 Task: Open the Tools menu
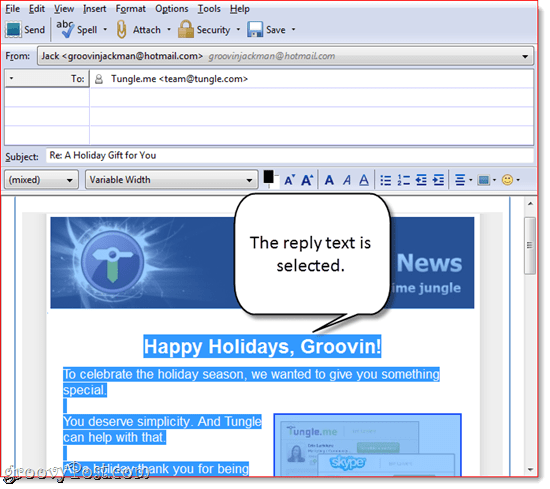pos(209,9)
